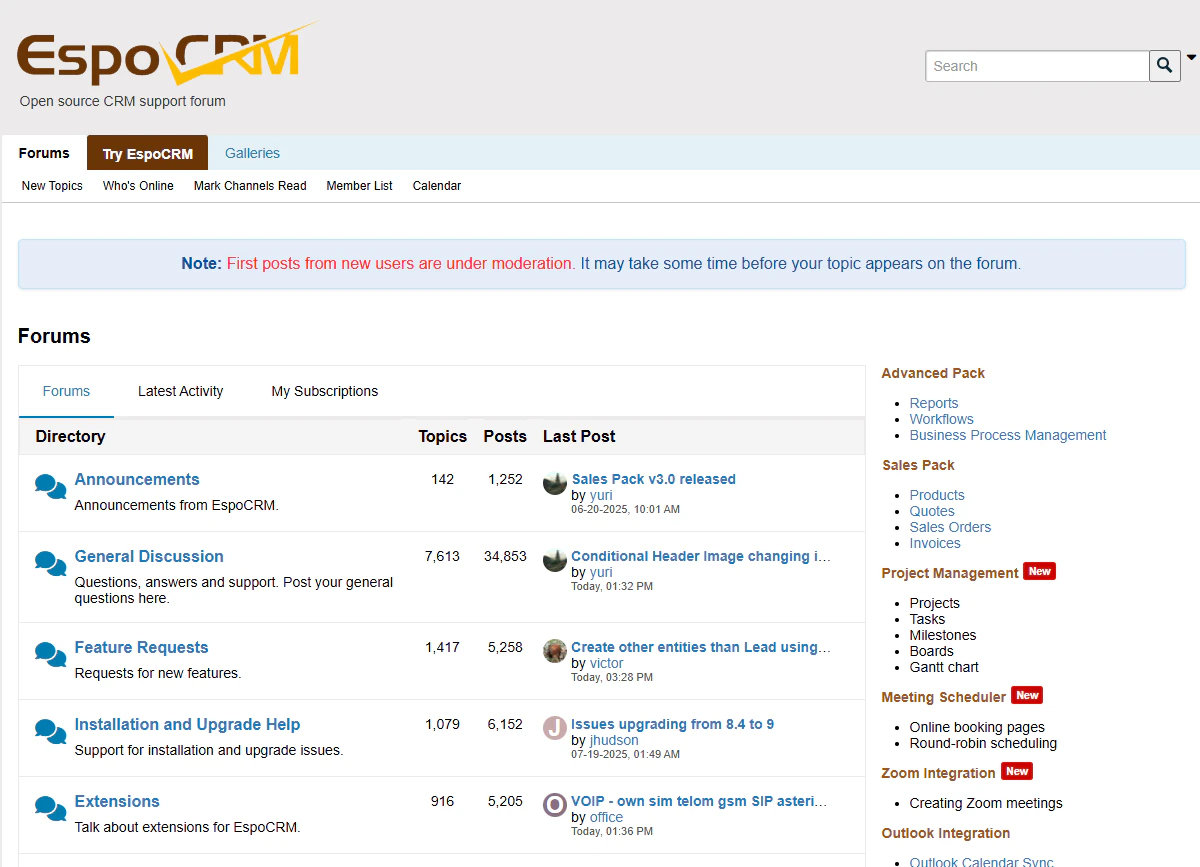This screenshot has height=867, width=1200.
Task: Click victor's avatar in Feature Requests row
Action: pos(555,651)
